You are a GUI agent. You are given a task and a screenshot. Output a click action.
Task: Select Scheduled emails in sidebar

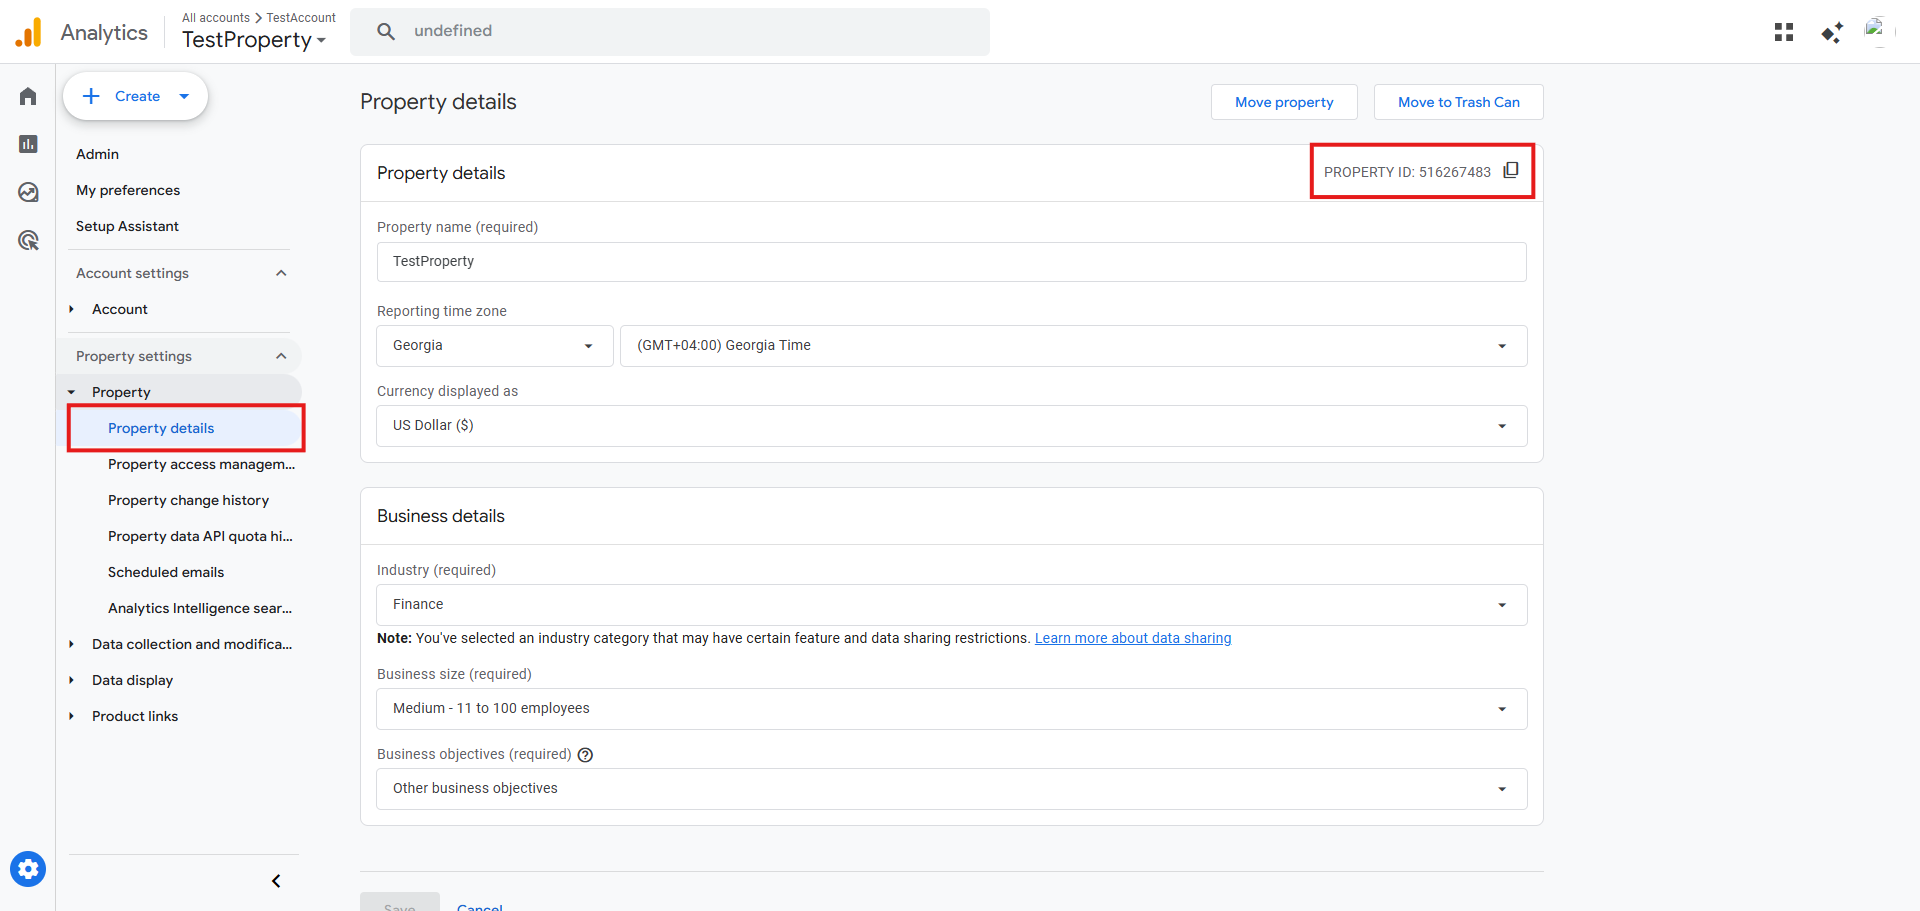coord(166,572)
